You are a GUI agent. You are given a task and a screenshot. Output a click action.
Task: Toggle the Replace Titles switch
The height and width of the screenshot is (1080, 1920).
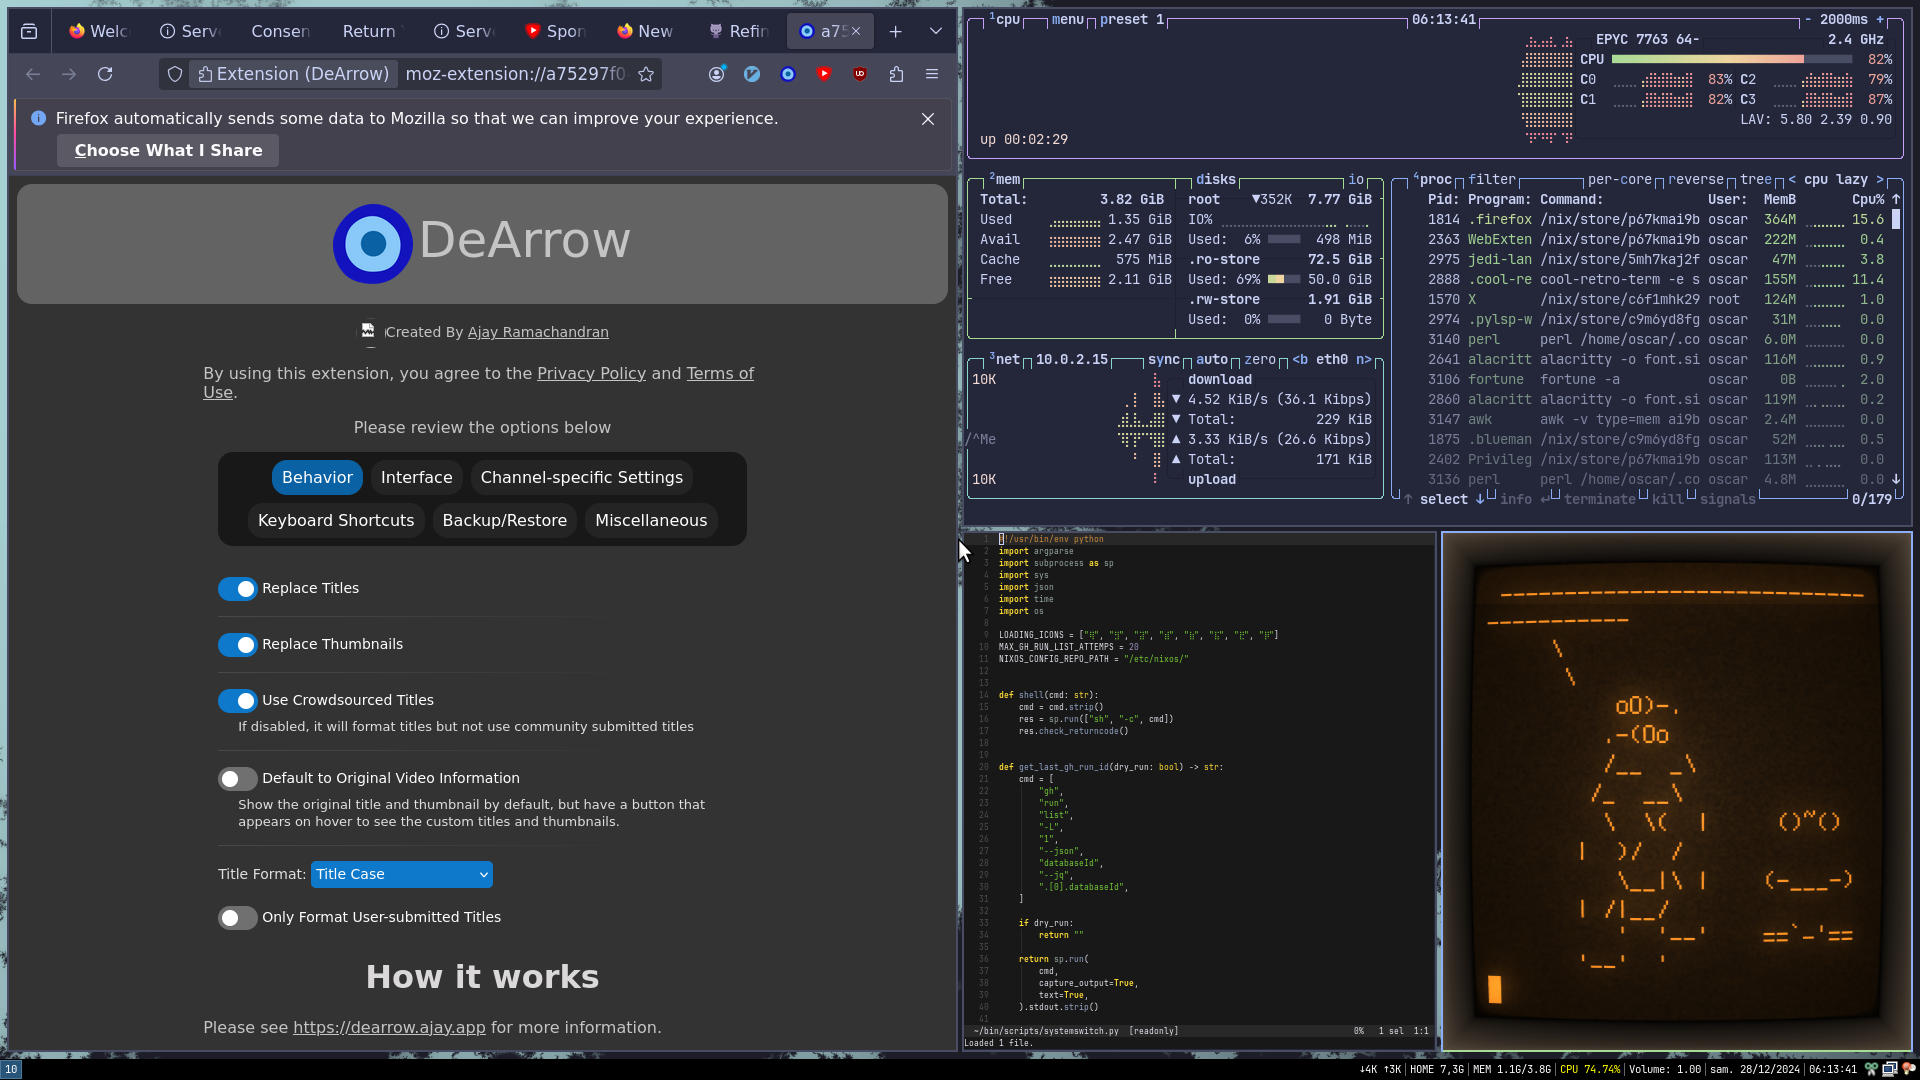pyautogui.click(x=238, y=589)
